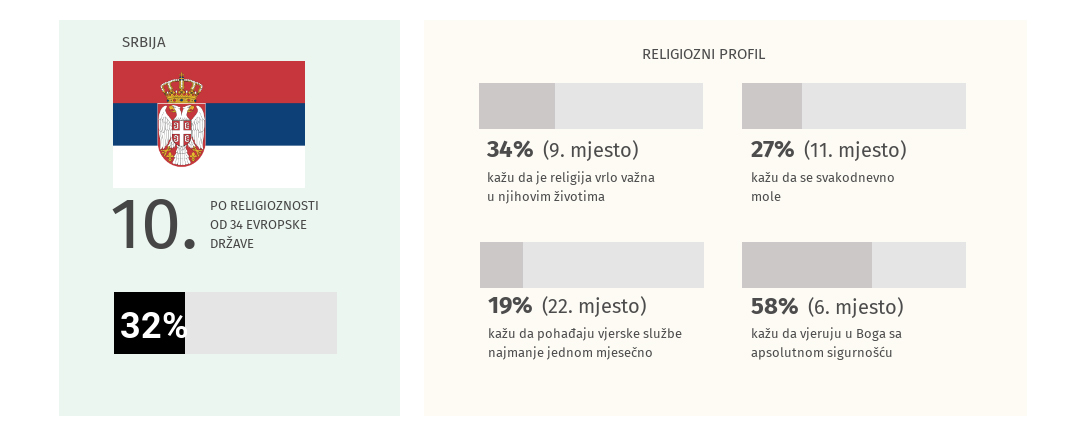Screen dimensions: 1070x434
Task: Click the progress bar above 27%
Action: pyautogui.click(x=854, y=106)
